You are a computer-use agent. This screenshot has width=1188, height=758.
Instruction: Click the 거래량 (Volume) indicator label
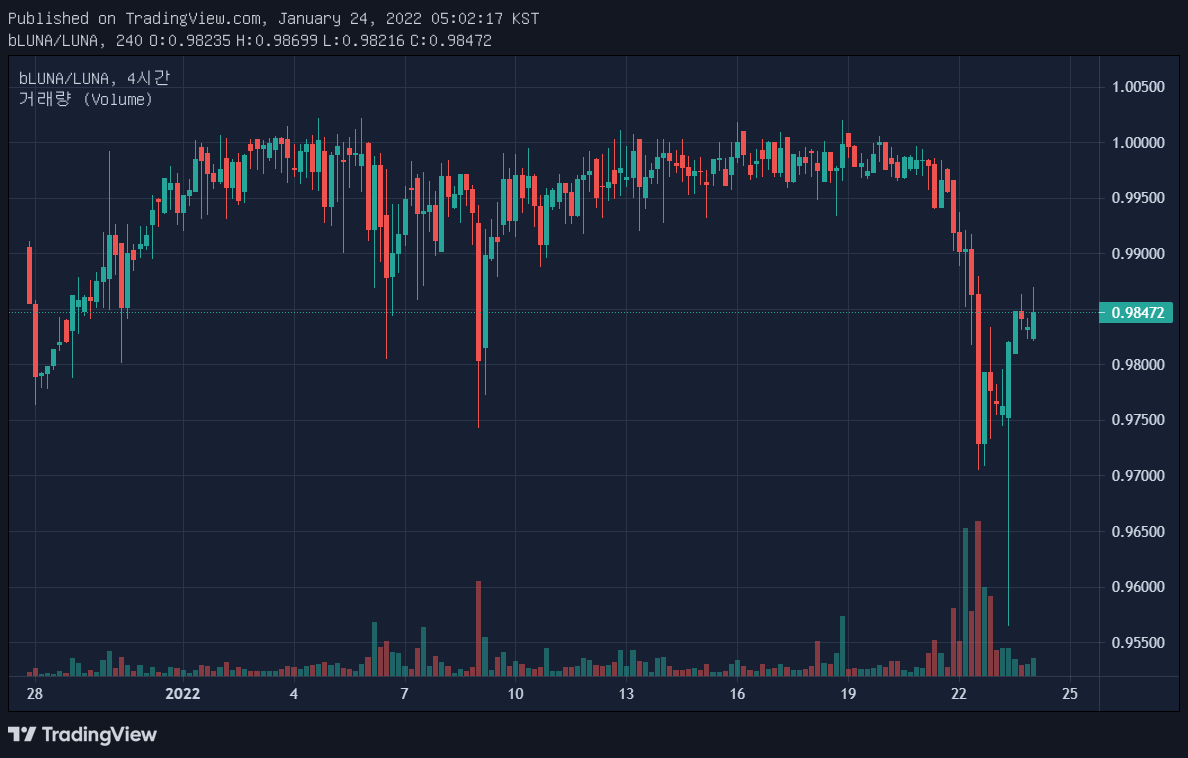coord(86,99)
